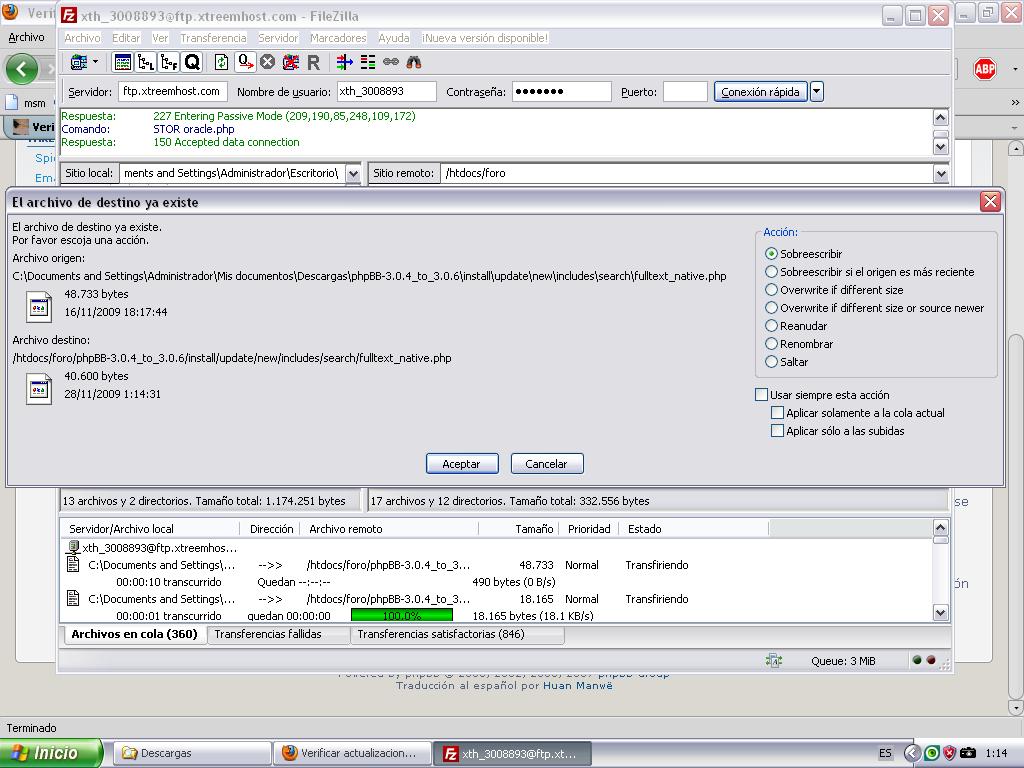Click Inicio start button

click(x=51, y=753)
